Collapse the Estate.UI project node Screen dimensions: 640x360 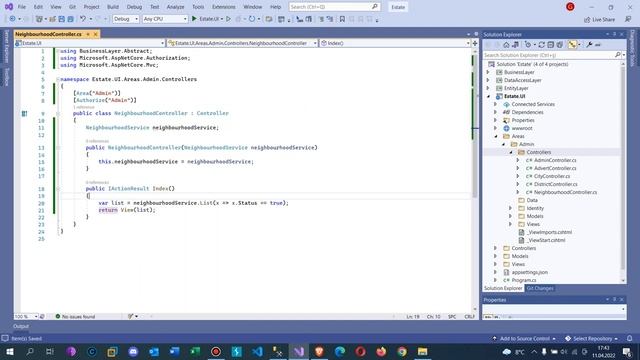point(489,96)
